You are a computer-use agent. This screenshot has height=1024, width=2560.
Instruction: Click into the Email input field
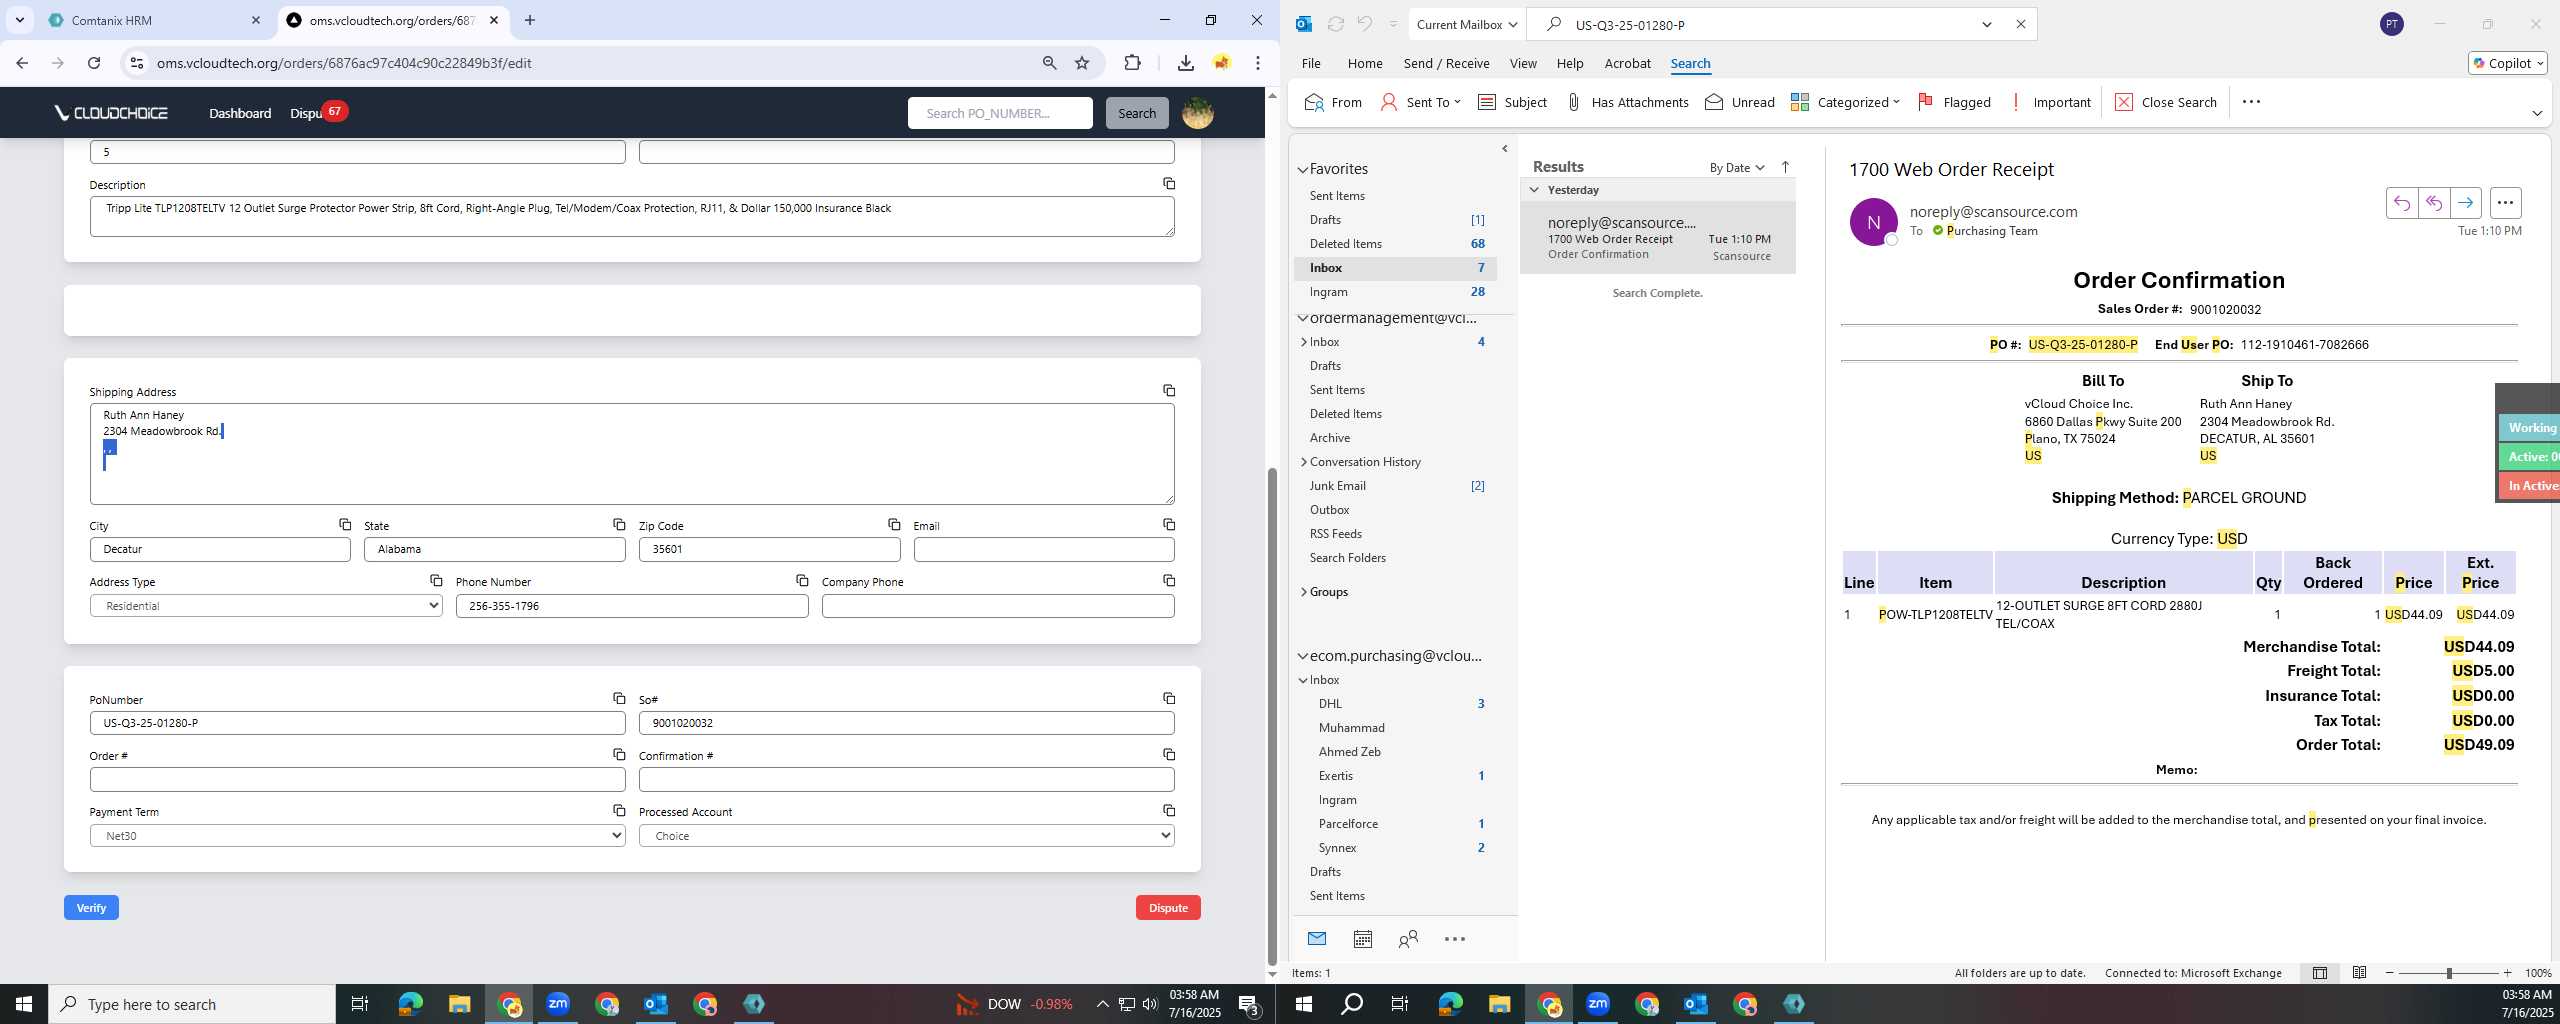(1043, 549)
